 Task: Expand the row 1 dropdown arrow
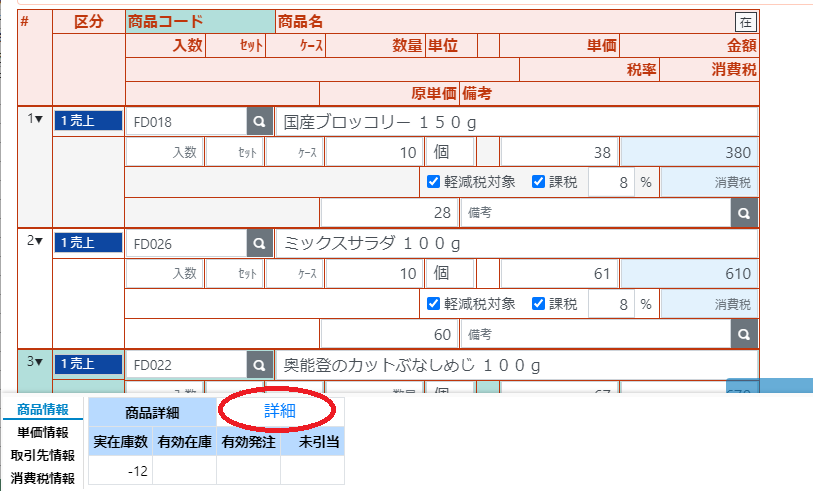(39, 119)
